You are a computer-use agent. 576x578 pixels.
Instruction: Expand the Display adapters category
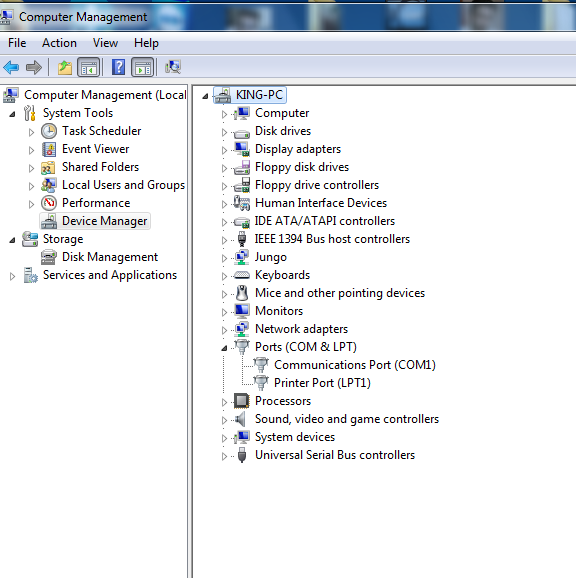click(x=224, y=150)
